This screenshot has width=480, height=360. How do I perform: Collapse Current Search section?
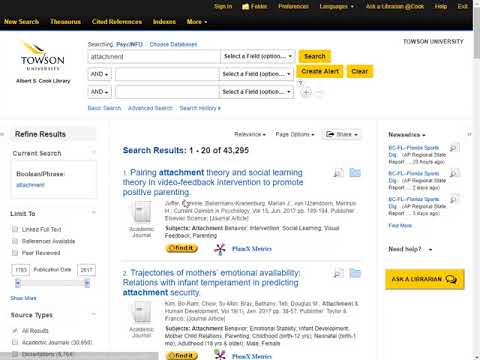pyautogui.click(x=94, y=153)
